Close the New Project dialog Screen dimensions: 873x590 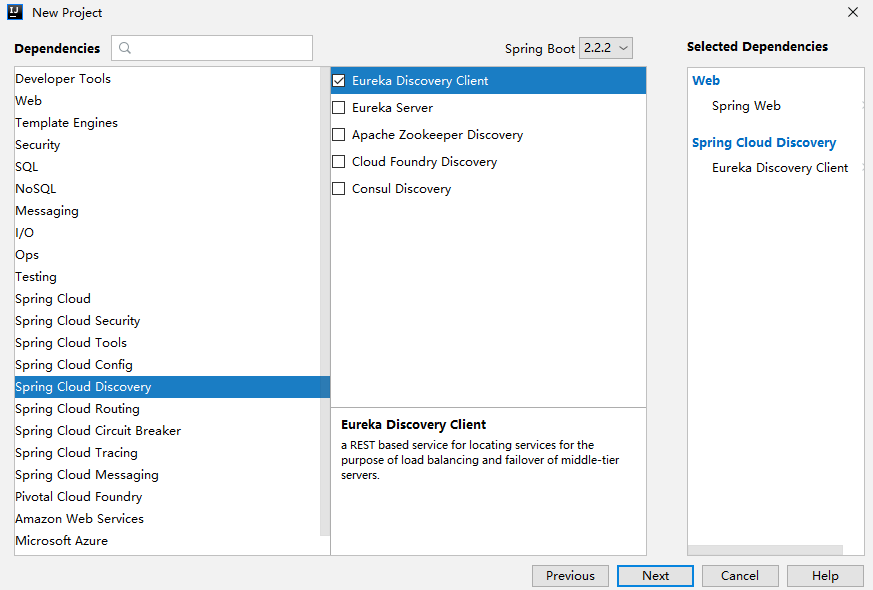pyautogui.click(x=852, y=12)
